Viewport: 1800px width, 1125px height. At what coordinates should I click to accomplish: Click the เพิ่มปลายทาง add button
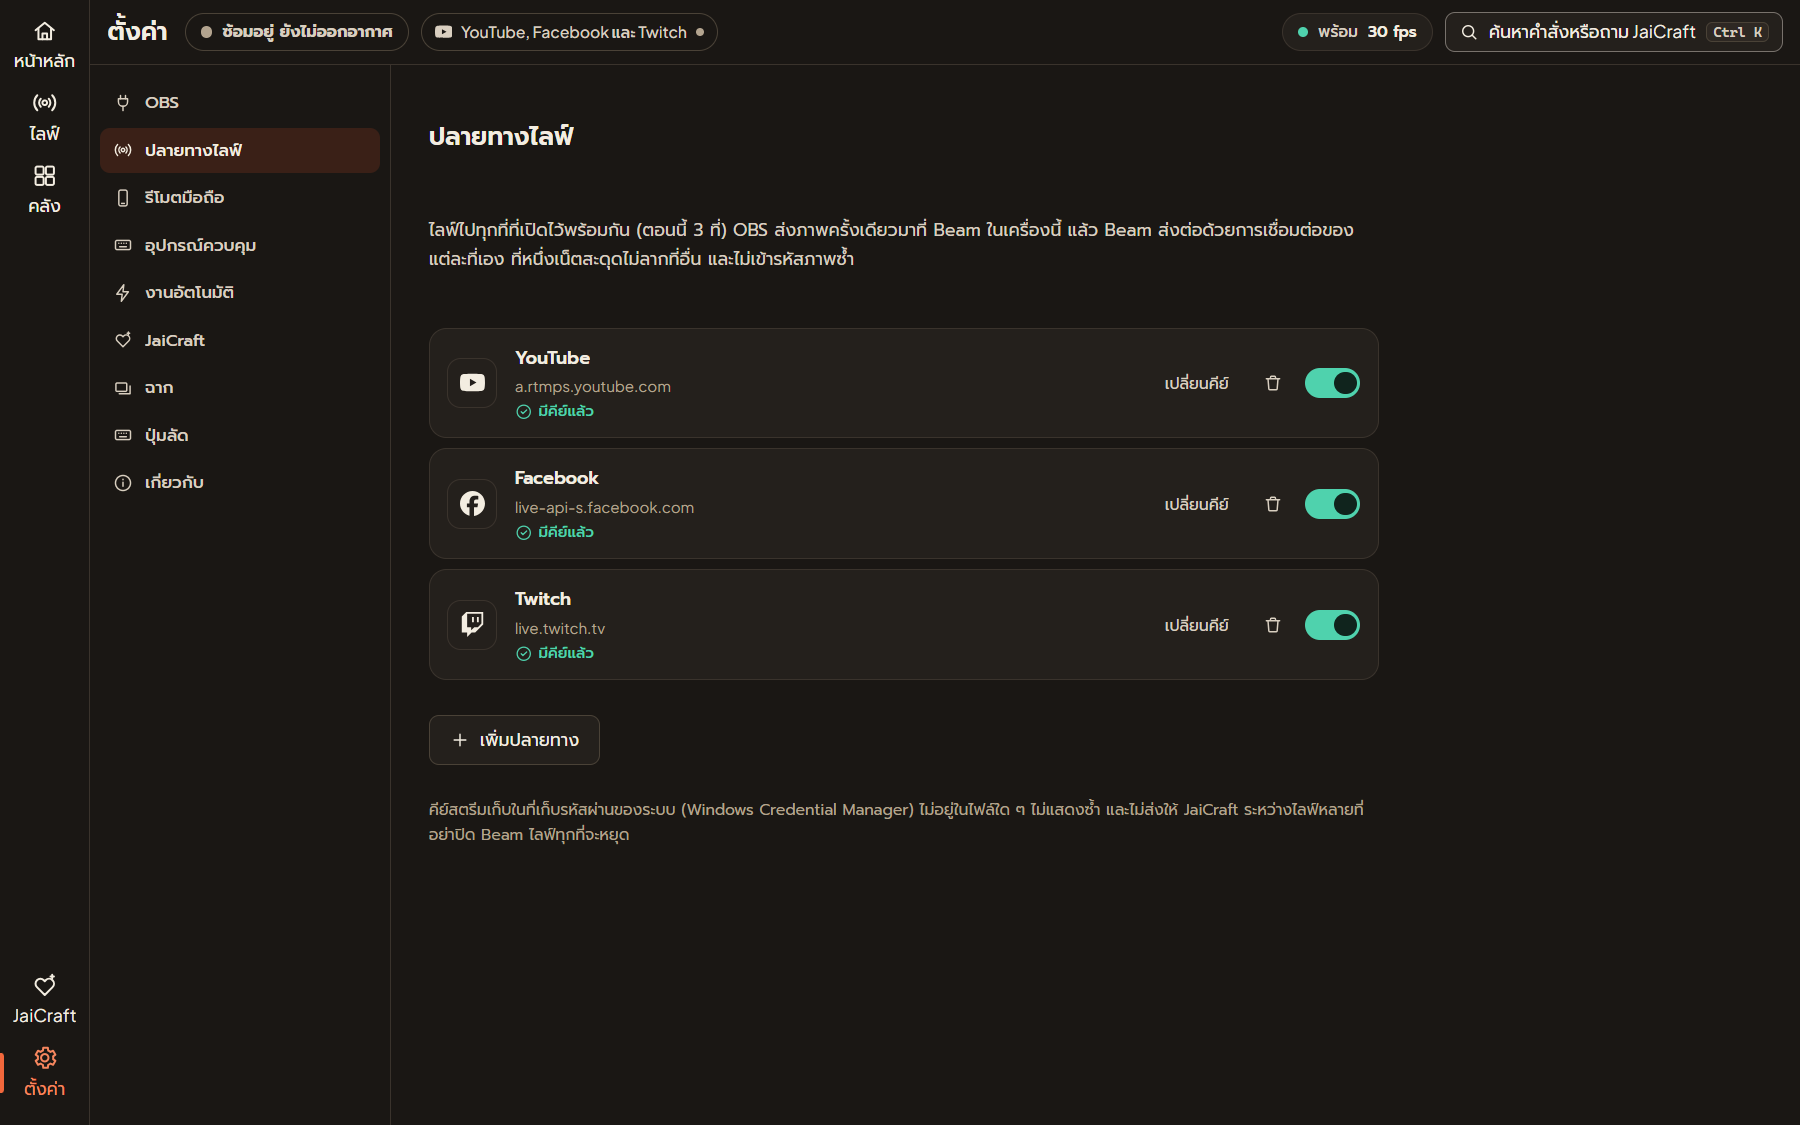click(514, 740)
